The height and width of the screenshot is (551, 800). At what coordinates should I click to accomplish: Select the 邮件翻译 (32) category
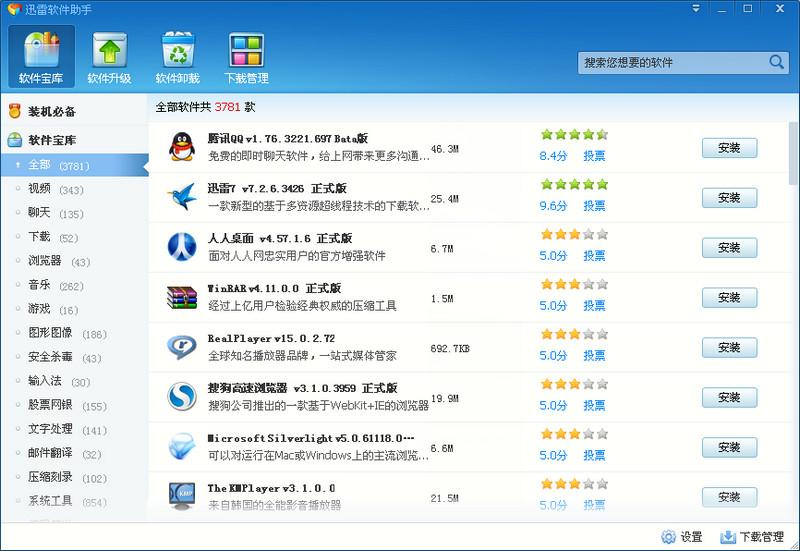(74, 454)
